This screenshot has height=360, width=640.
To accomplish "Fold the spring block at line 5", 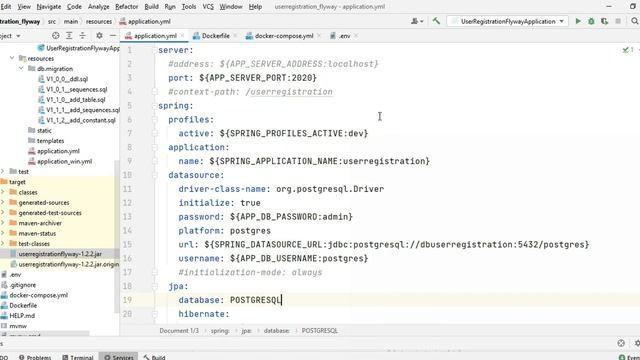I will (155, 106).
